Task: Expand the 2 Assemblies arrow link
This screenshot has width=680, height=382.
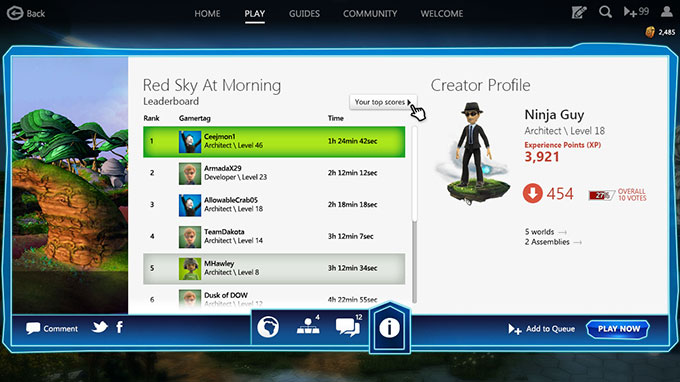Action: tap(553, 242)
